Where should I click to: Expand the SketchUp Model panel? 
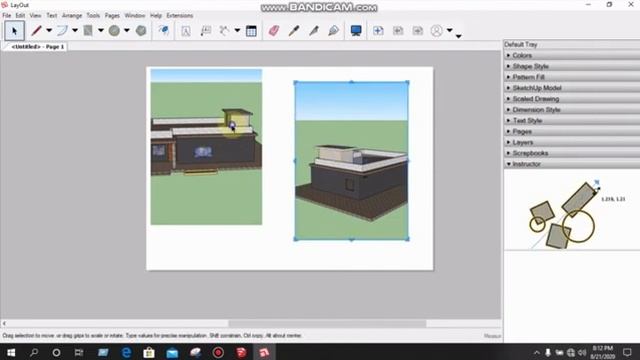[x=571, y=88]
